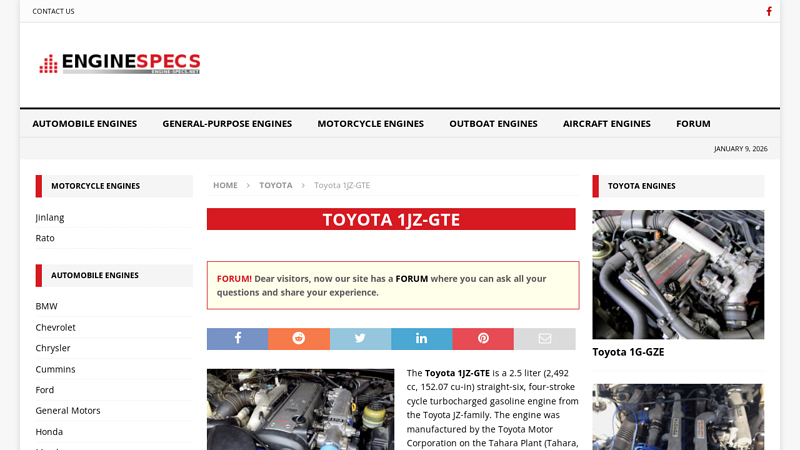Click the January 9, 2026 date
The height and width of the screenshot is (450, 800).
(740, 148)
